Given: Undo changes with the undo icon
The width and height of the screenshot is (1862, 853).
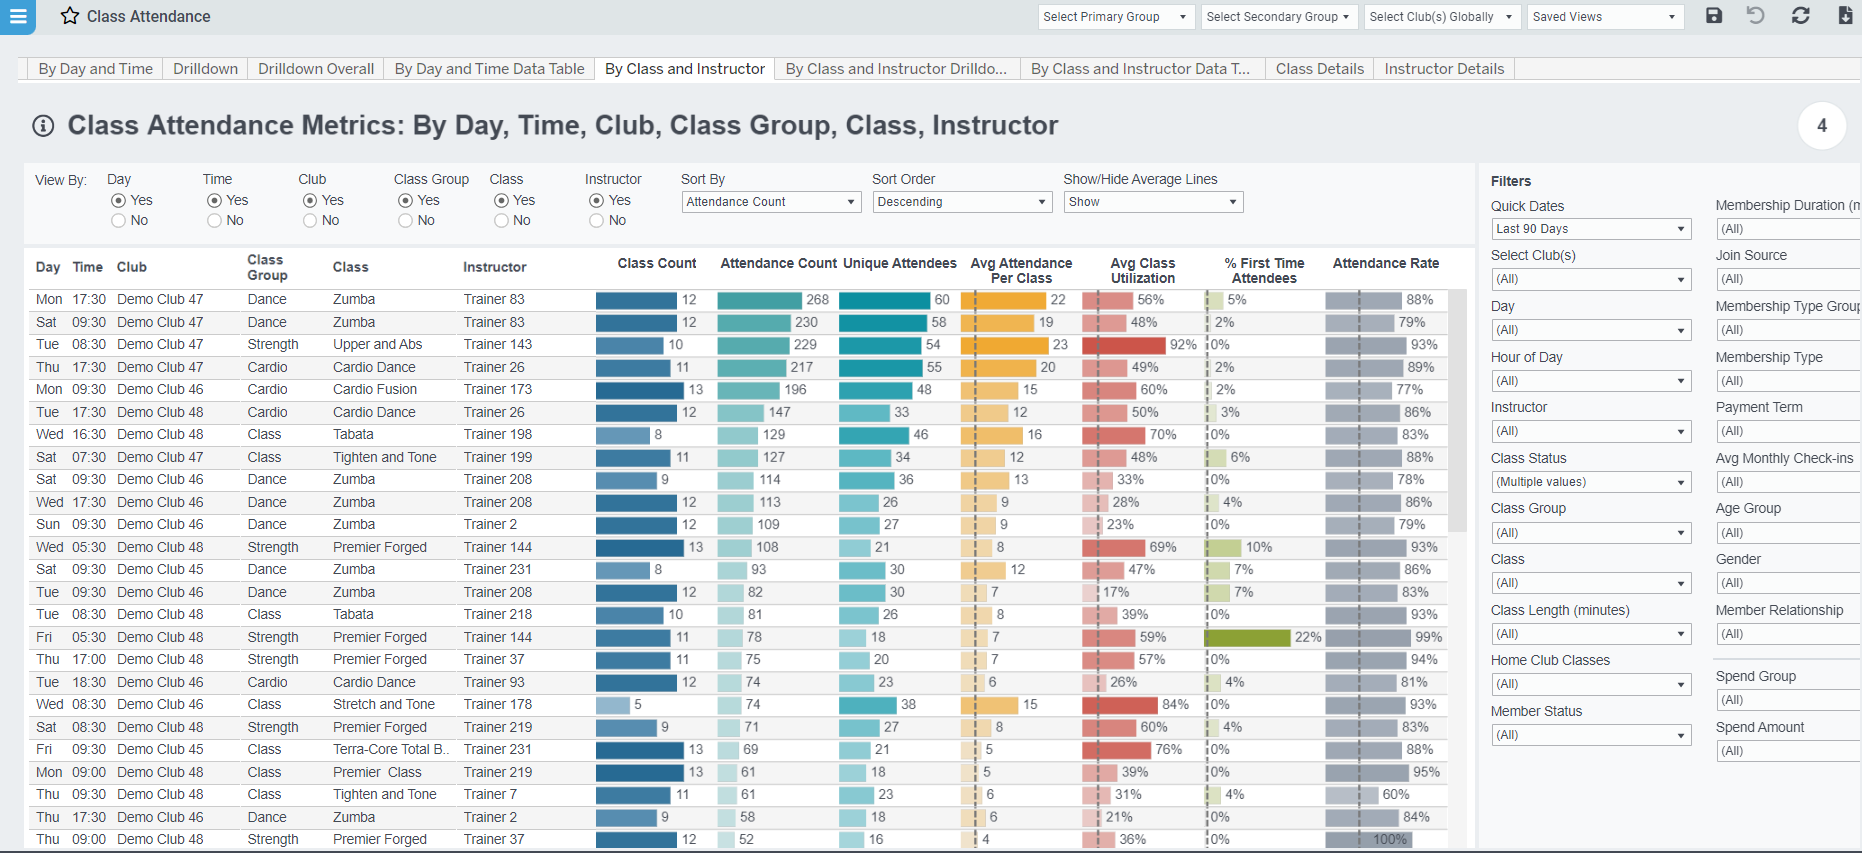Looking at the screenshot, I should pyautogui.click(x=1756, y=16).
